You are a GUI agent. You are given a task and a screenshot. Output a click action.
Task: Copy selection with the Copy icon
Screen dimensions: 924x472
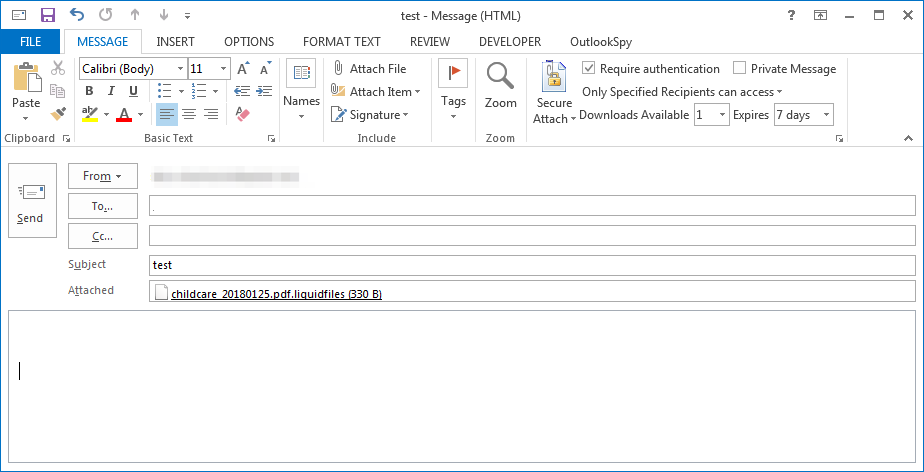[x=58, y=91]
